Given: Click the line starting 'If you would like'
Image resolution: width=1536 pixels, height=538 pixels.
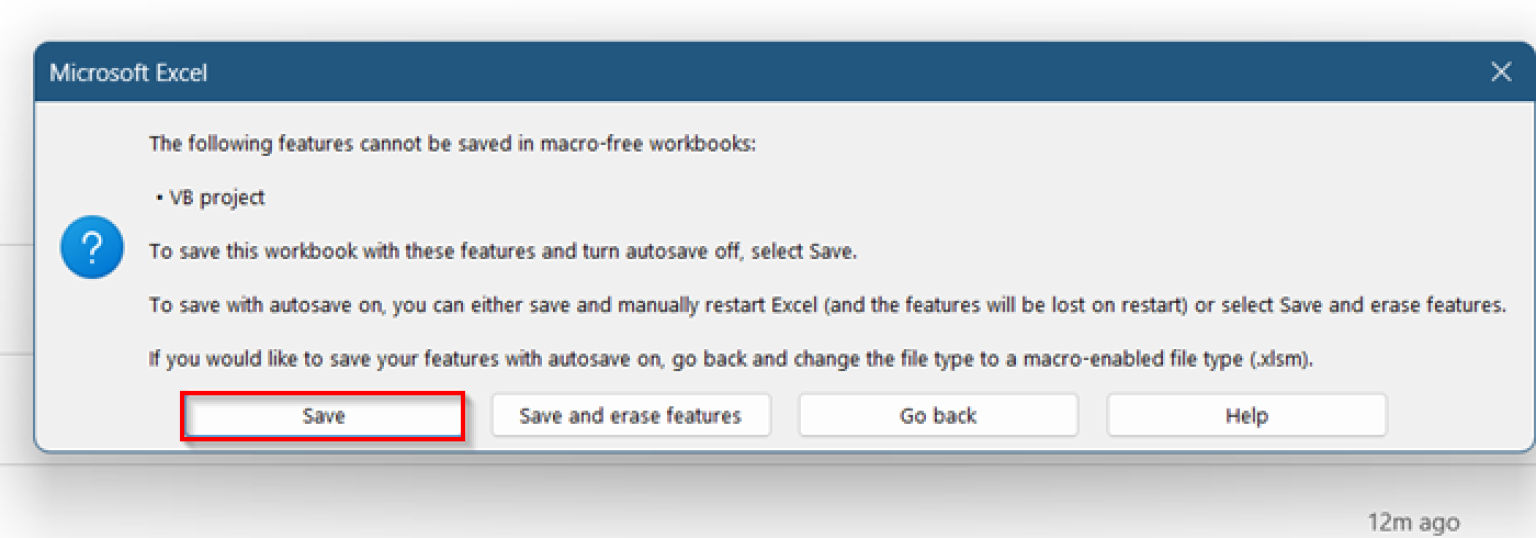Looking at the screenshot, I should (x=730, y=360).
